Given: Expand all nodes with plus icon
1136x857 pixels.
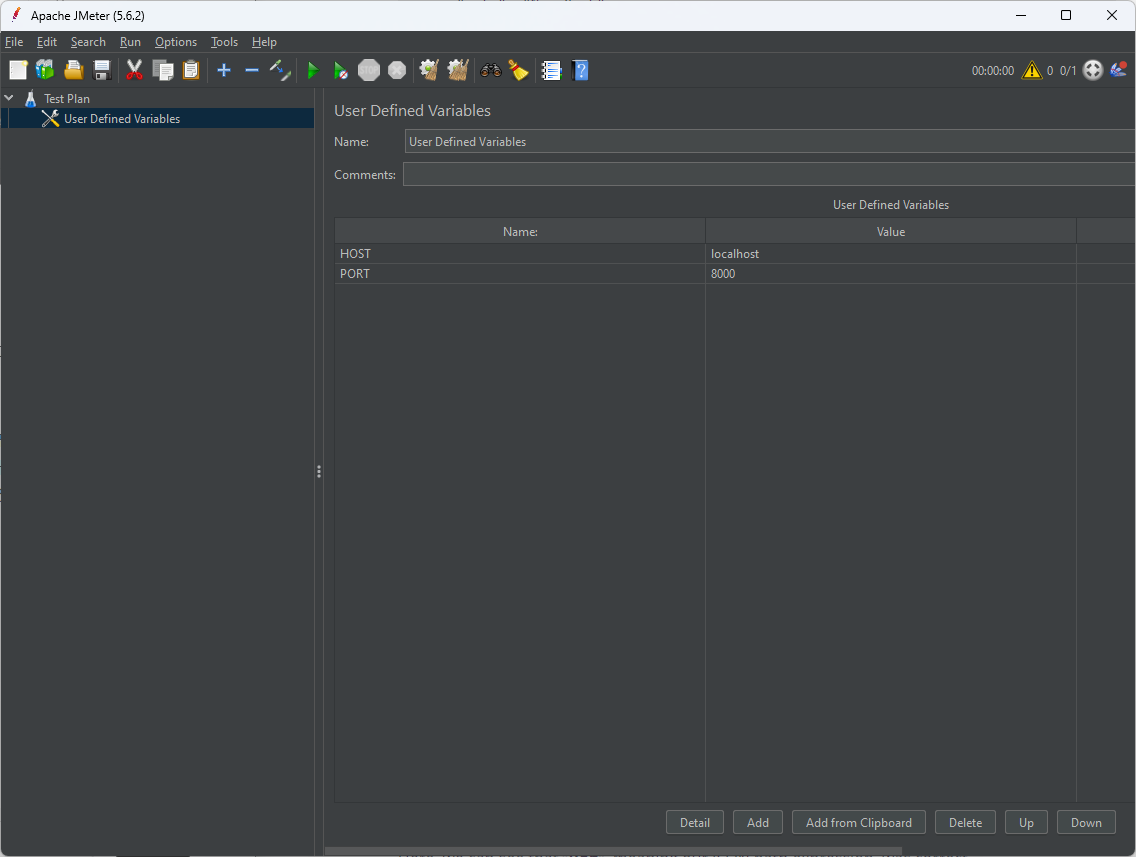Looking at the screenshot, I should (x=224, y=70).
